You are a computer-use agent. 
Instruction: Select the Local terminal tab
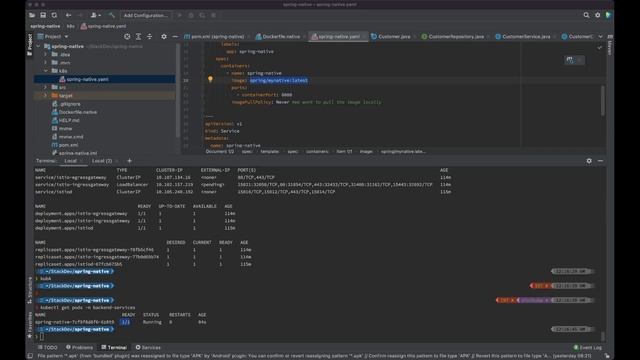coord(71,161)
